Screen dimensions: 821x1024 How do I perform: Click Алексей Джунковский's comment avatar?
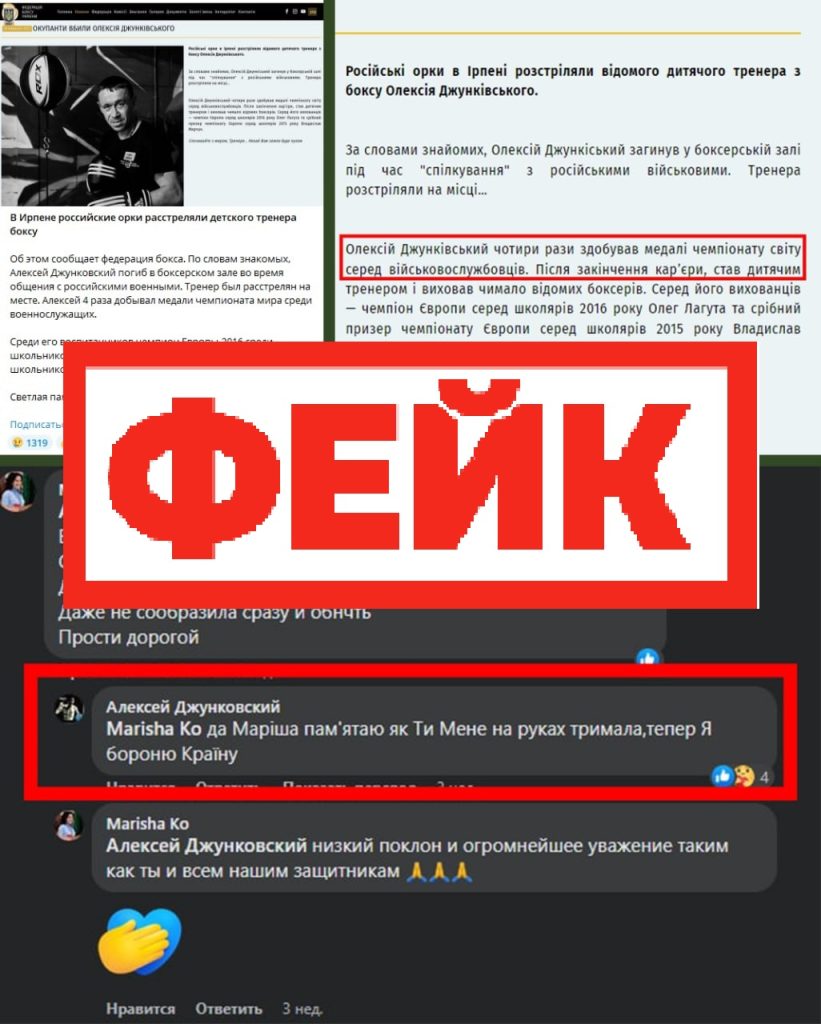(69, 709)
